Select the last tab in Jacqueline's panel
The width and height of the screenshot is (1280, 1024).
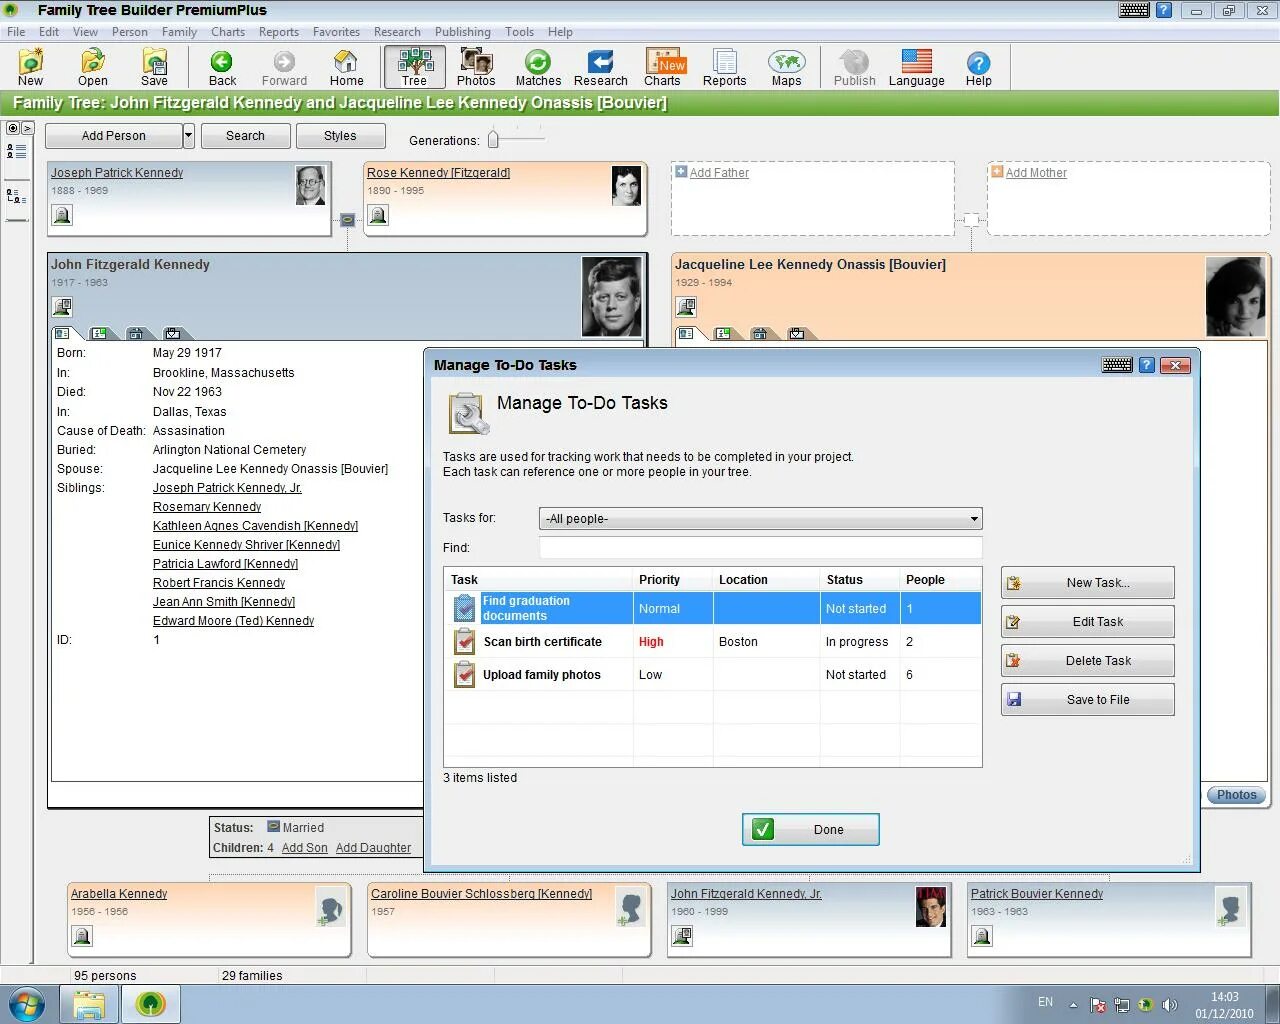797,333
